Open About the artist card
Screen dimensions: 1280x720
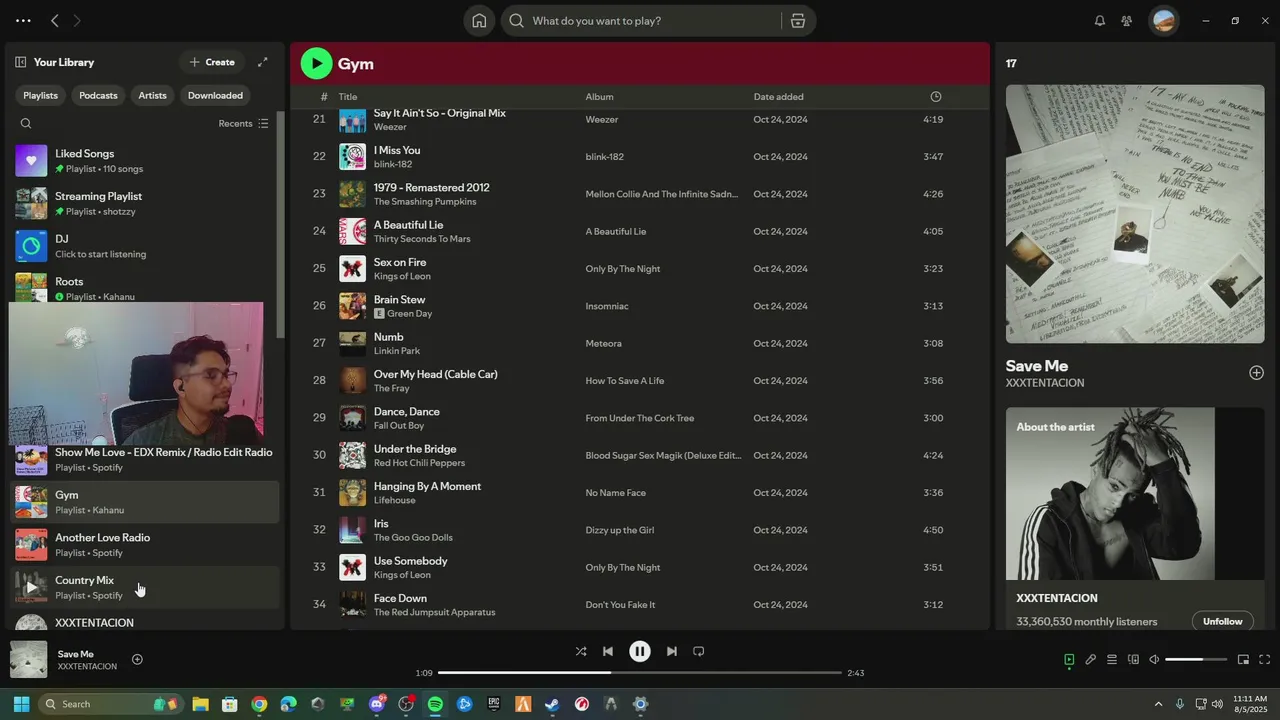coord(1135,518)
